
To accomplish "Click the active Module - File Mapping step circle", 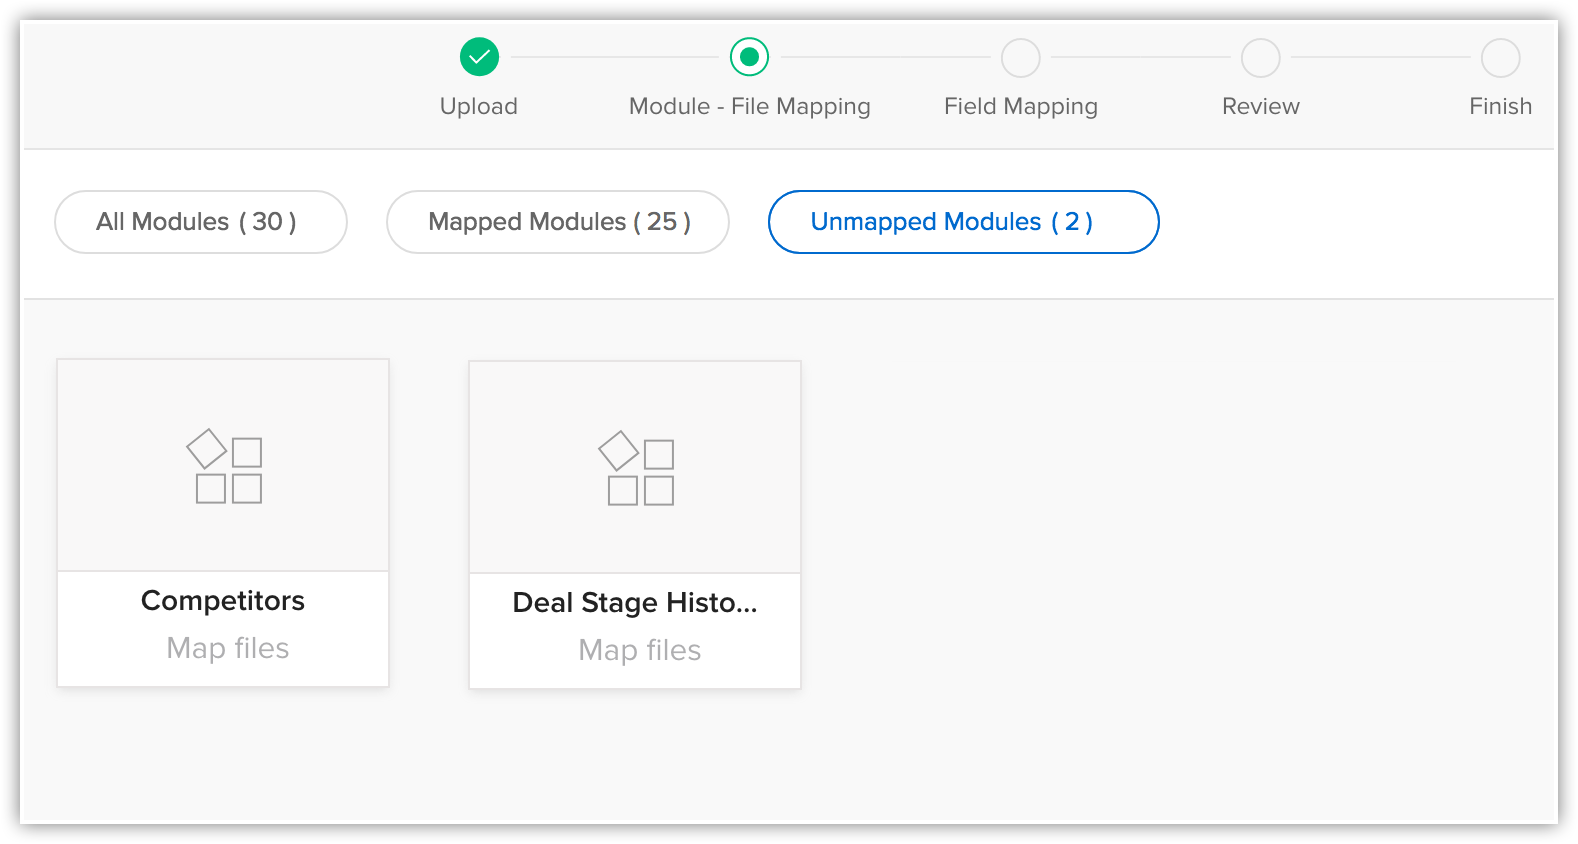I will 749,57.
